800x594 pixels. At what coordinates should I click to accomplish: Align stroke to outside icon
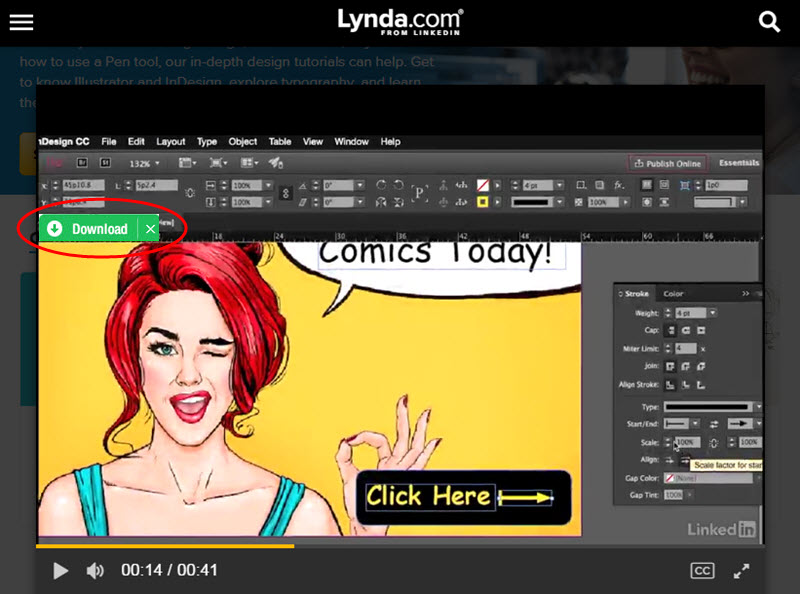click(702, 385)
